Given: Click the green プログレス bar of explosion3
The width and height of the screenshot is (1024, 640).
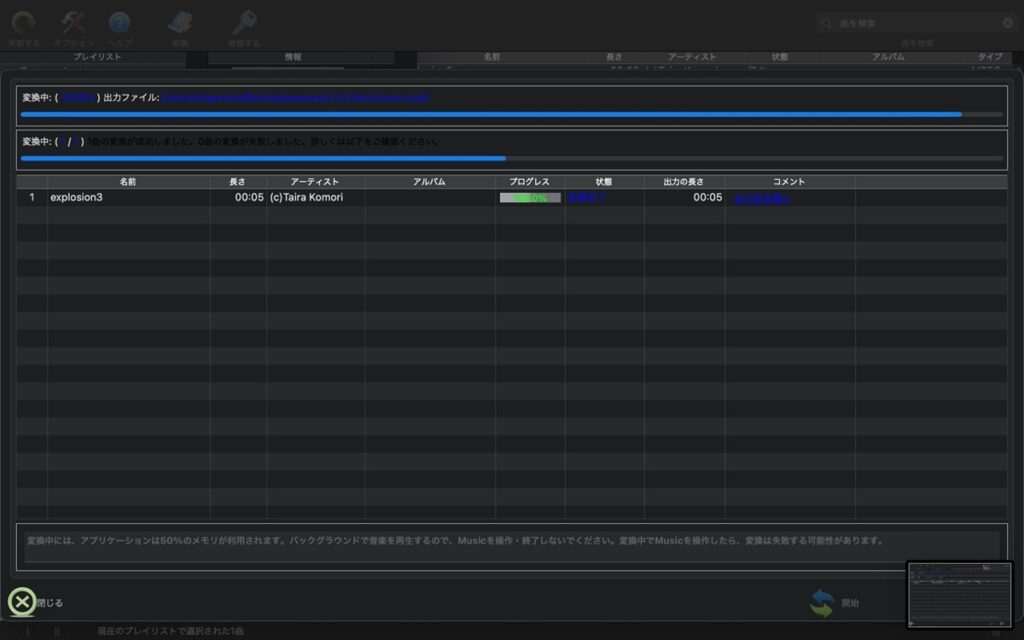Looking at the screenshot, I should [x=530, y=197].
